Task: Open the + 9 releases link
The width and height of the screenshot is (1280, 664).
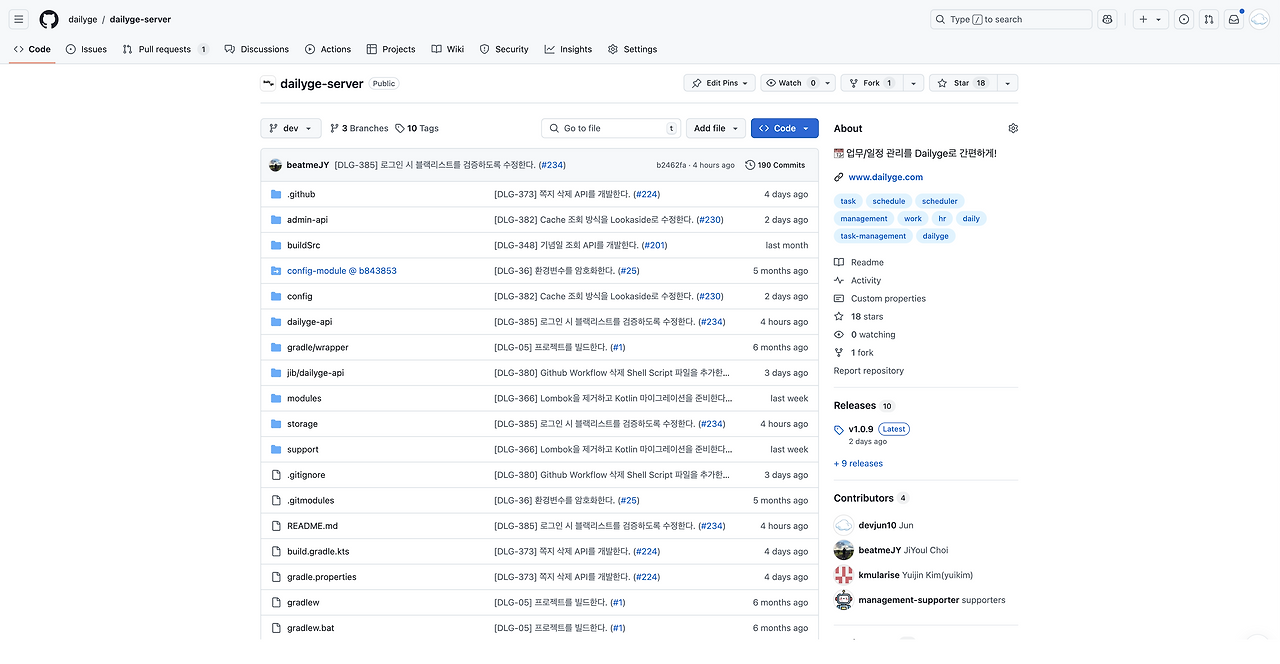Action: [858, 463]
